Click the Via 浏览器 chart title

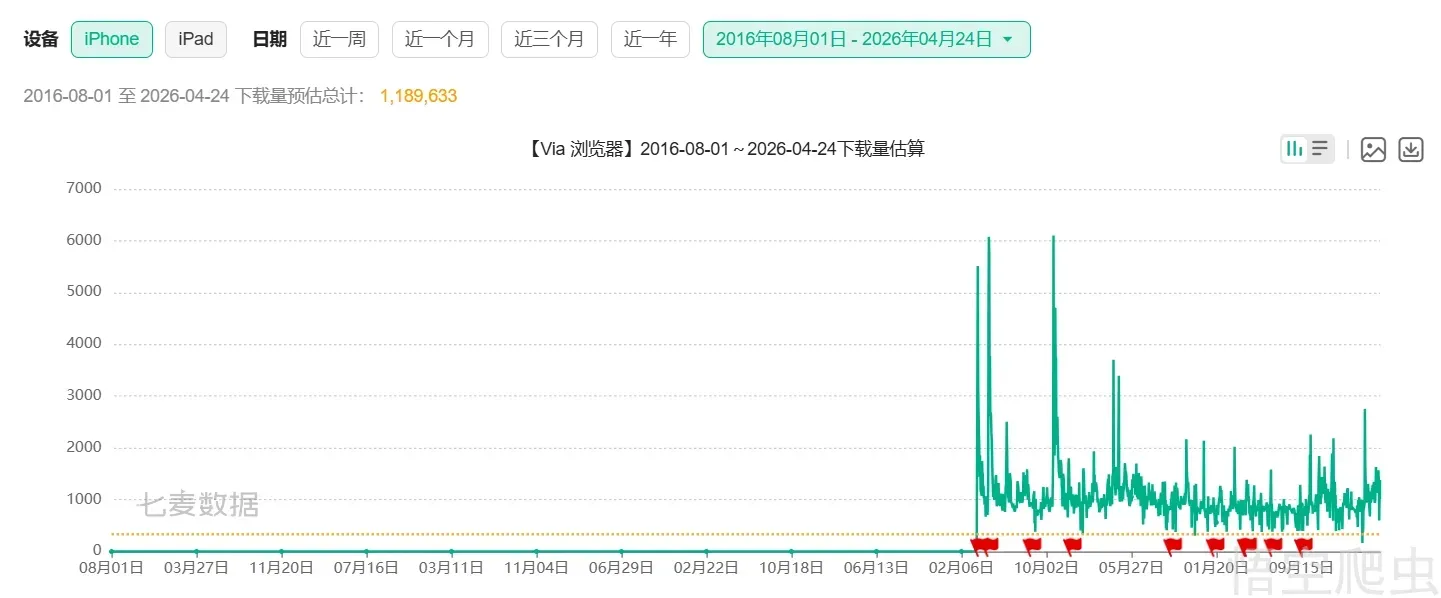724,149
